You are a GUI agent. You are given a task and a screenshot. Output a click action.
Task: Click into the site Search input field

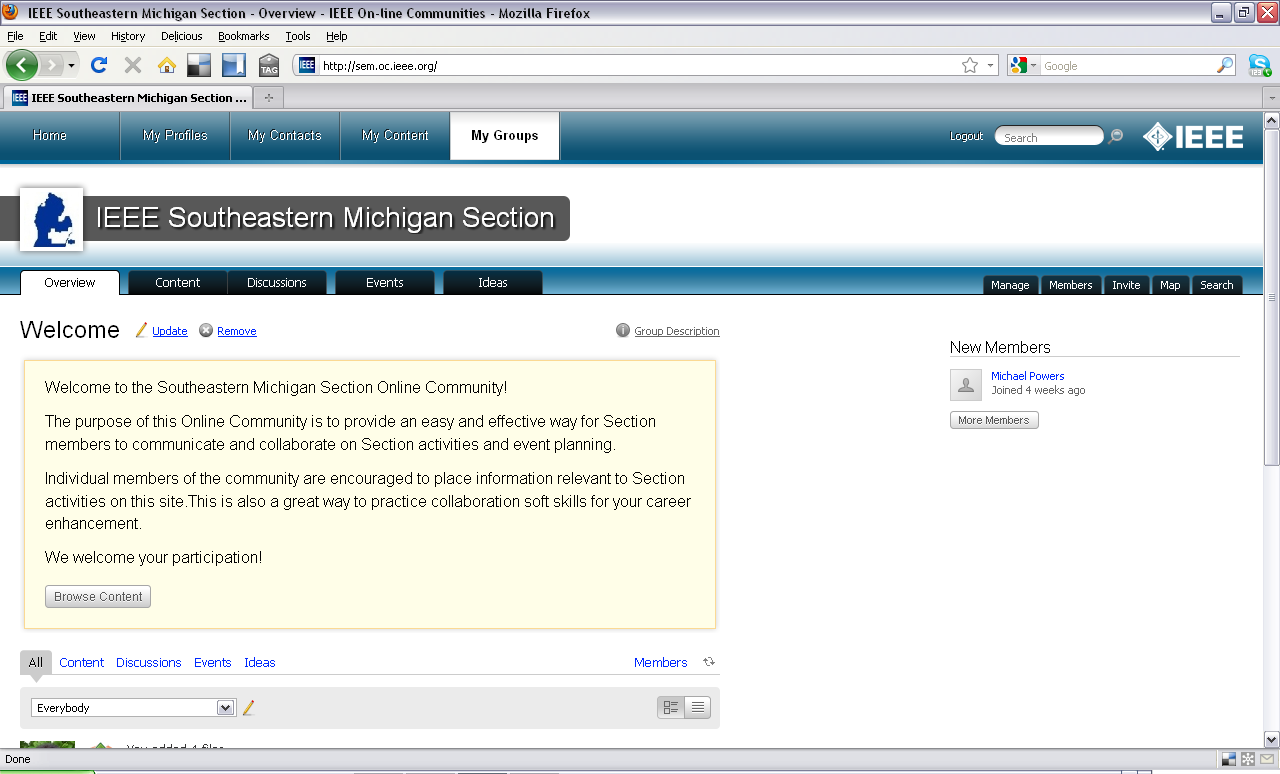click(x=1049, y=136)
